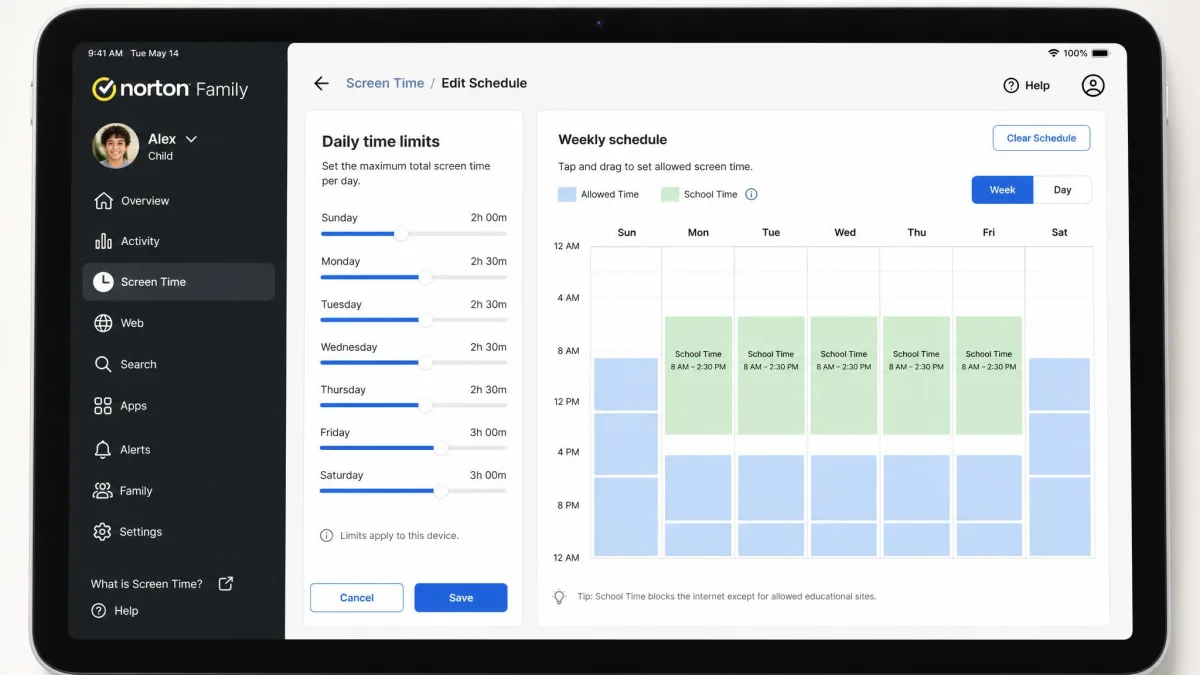This screenshot has height=675, width=1200.
Task: Click the "Daily time limits" heading
Action: click(381, 142)
